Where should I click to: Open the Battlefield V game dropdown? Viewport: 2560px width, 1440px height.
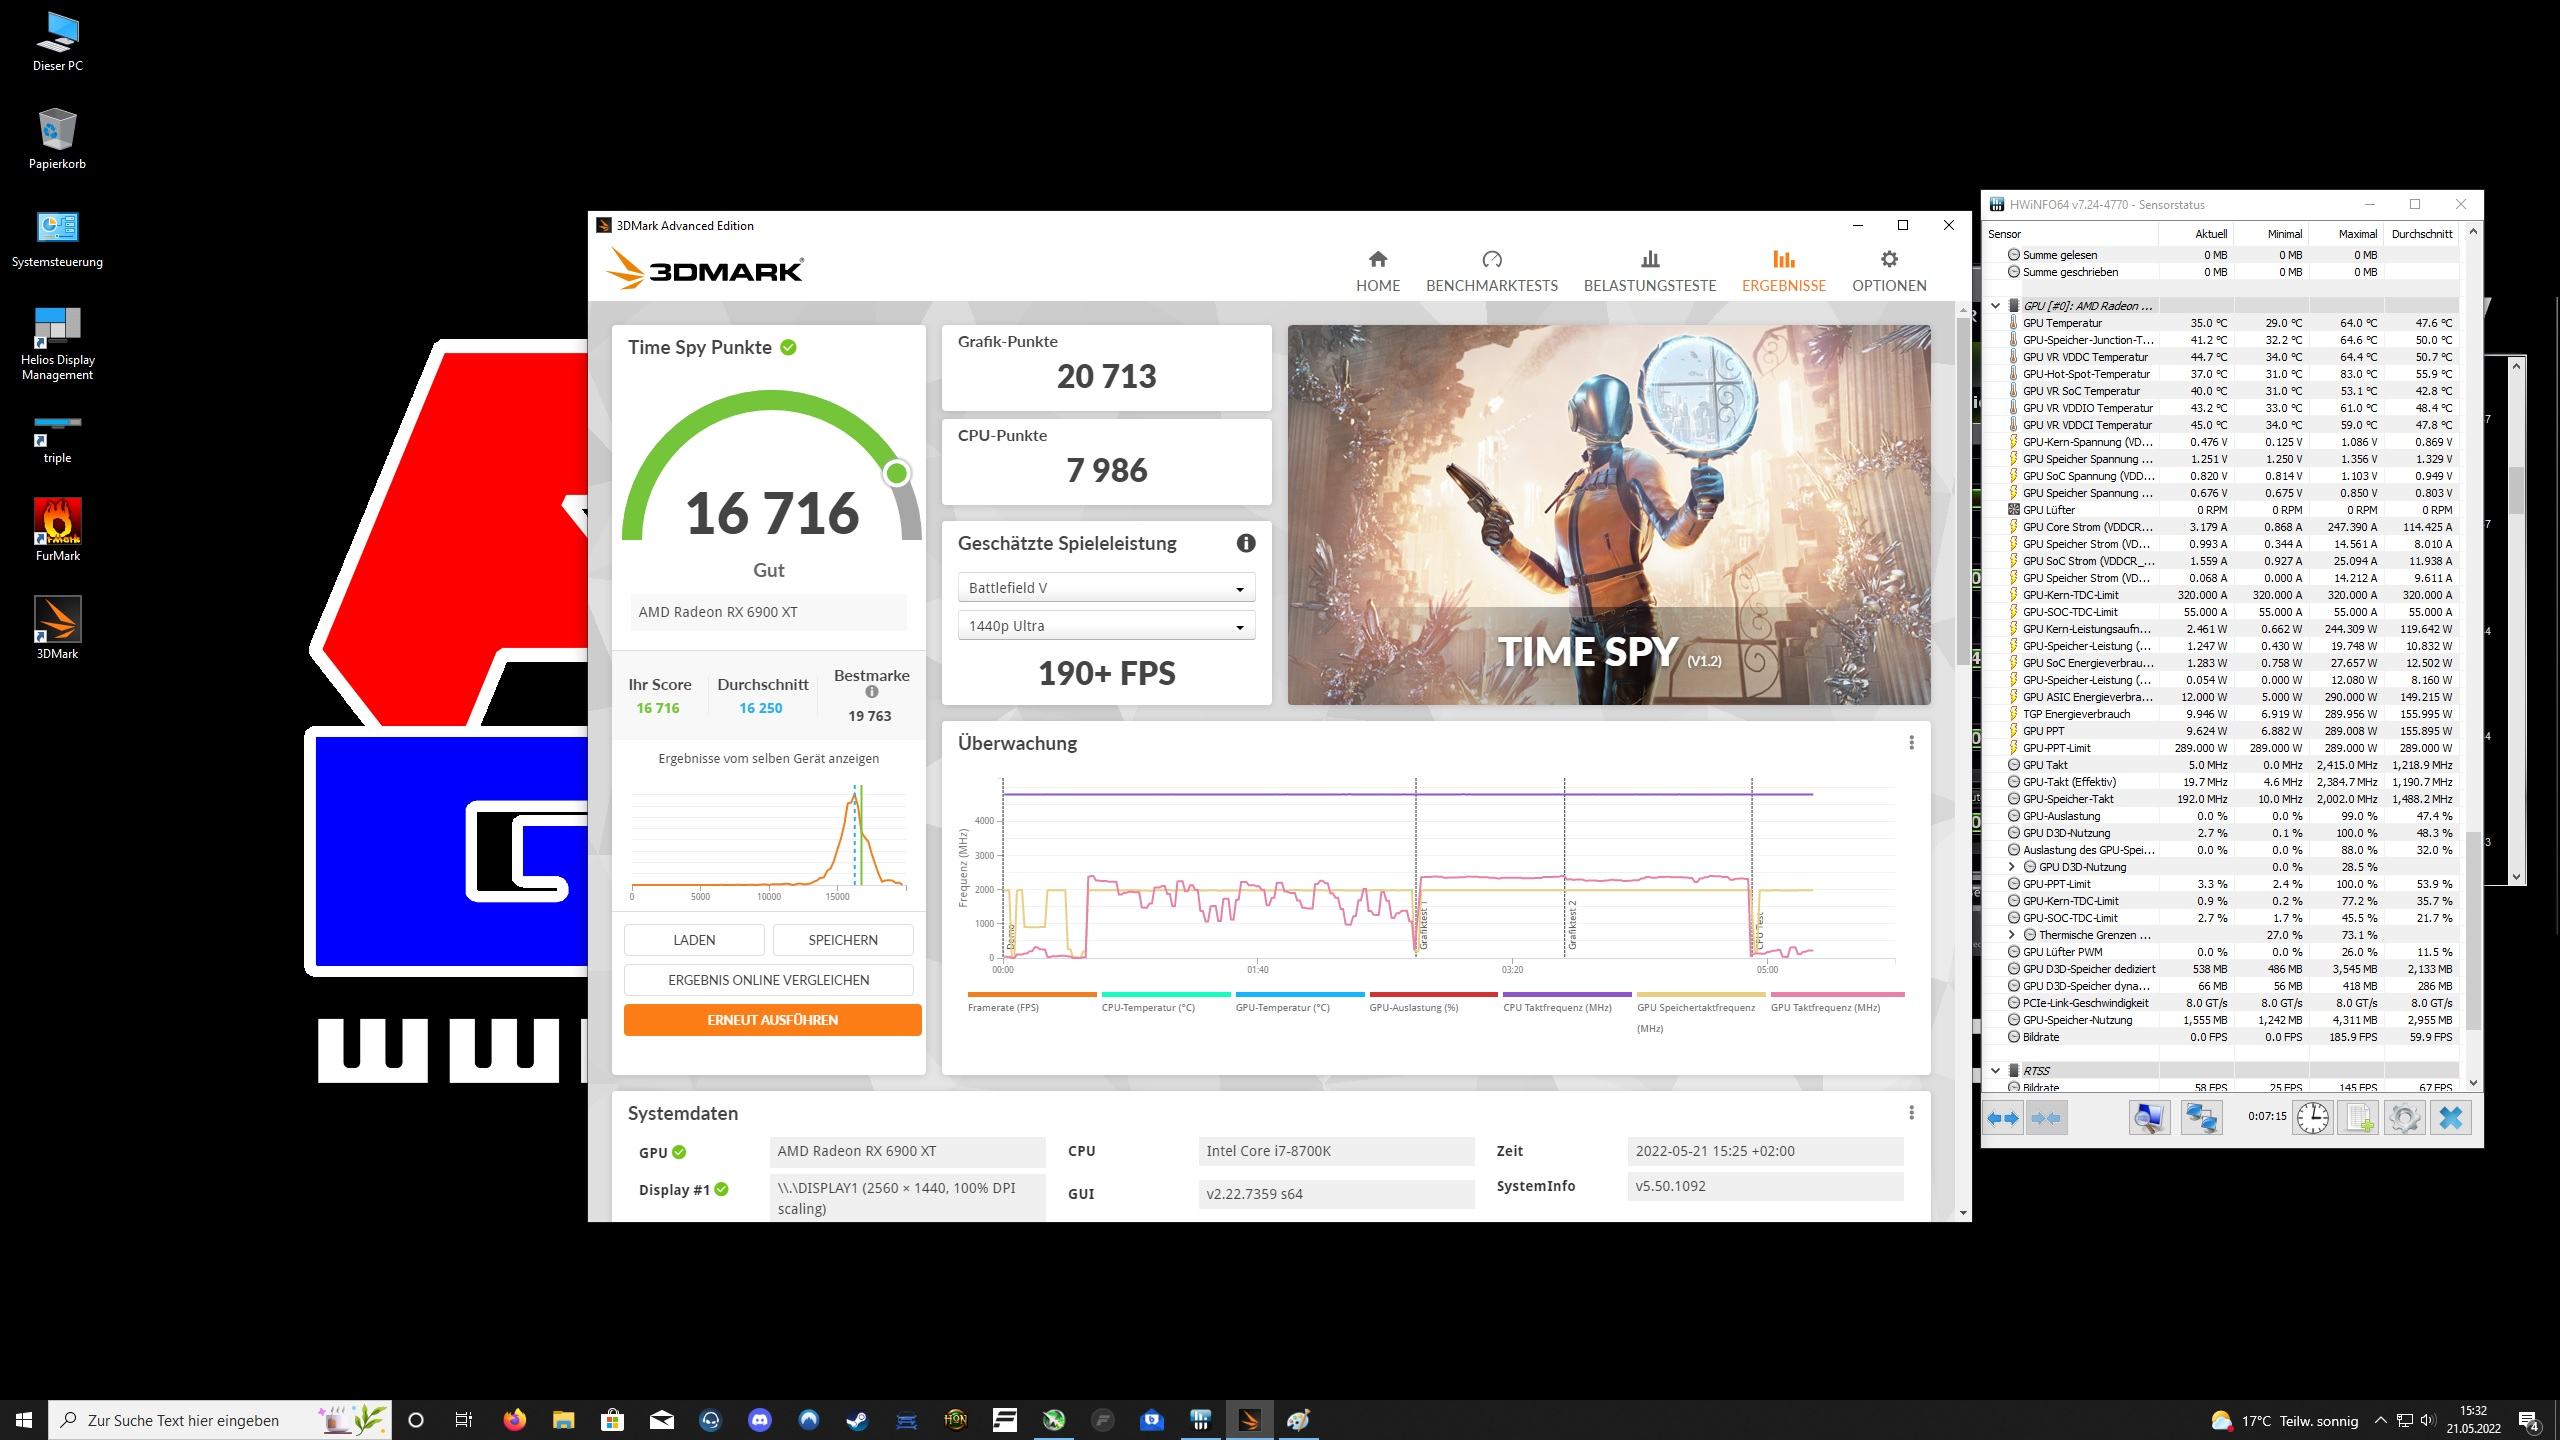(1106, 588)
